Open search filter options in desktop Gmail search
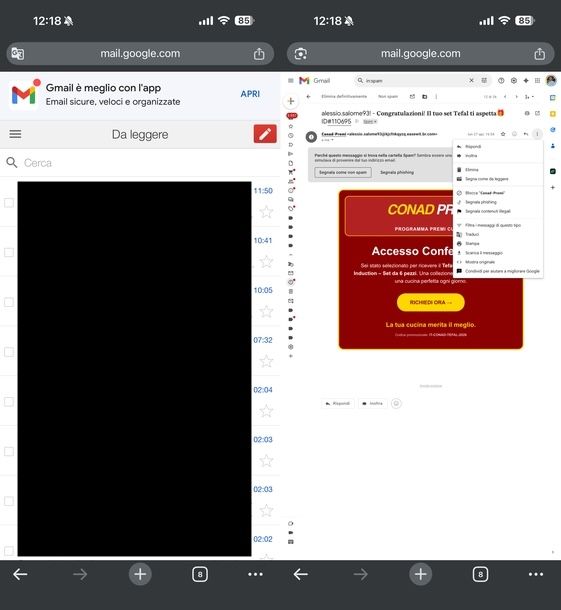This screenshot has width=561, height=610. (x=484, y=81)
